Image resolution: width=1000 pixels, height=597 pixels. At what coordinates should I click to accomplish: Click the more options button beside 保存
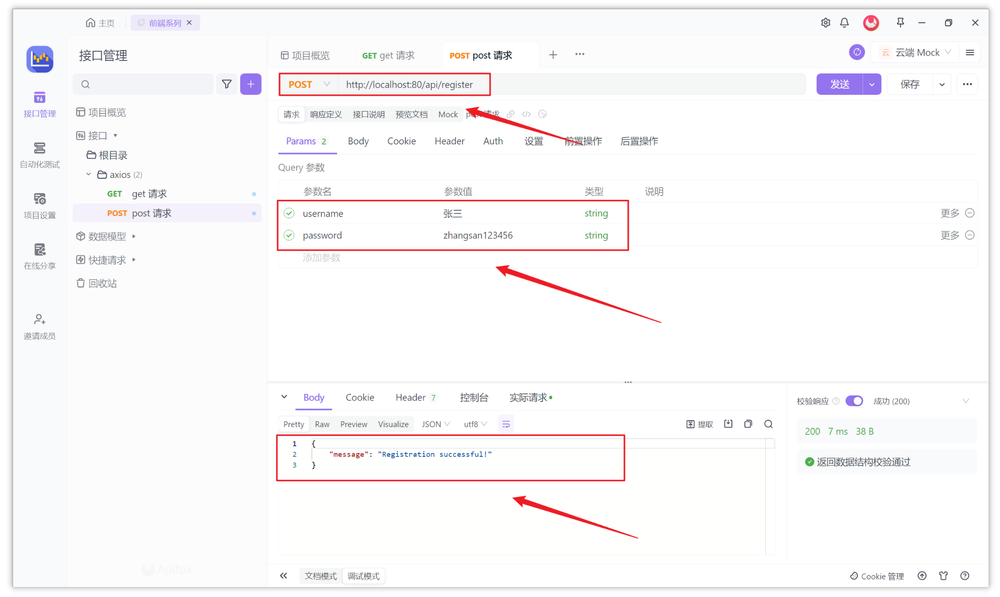click(967, 84)
